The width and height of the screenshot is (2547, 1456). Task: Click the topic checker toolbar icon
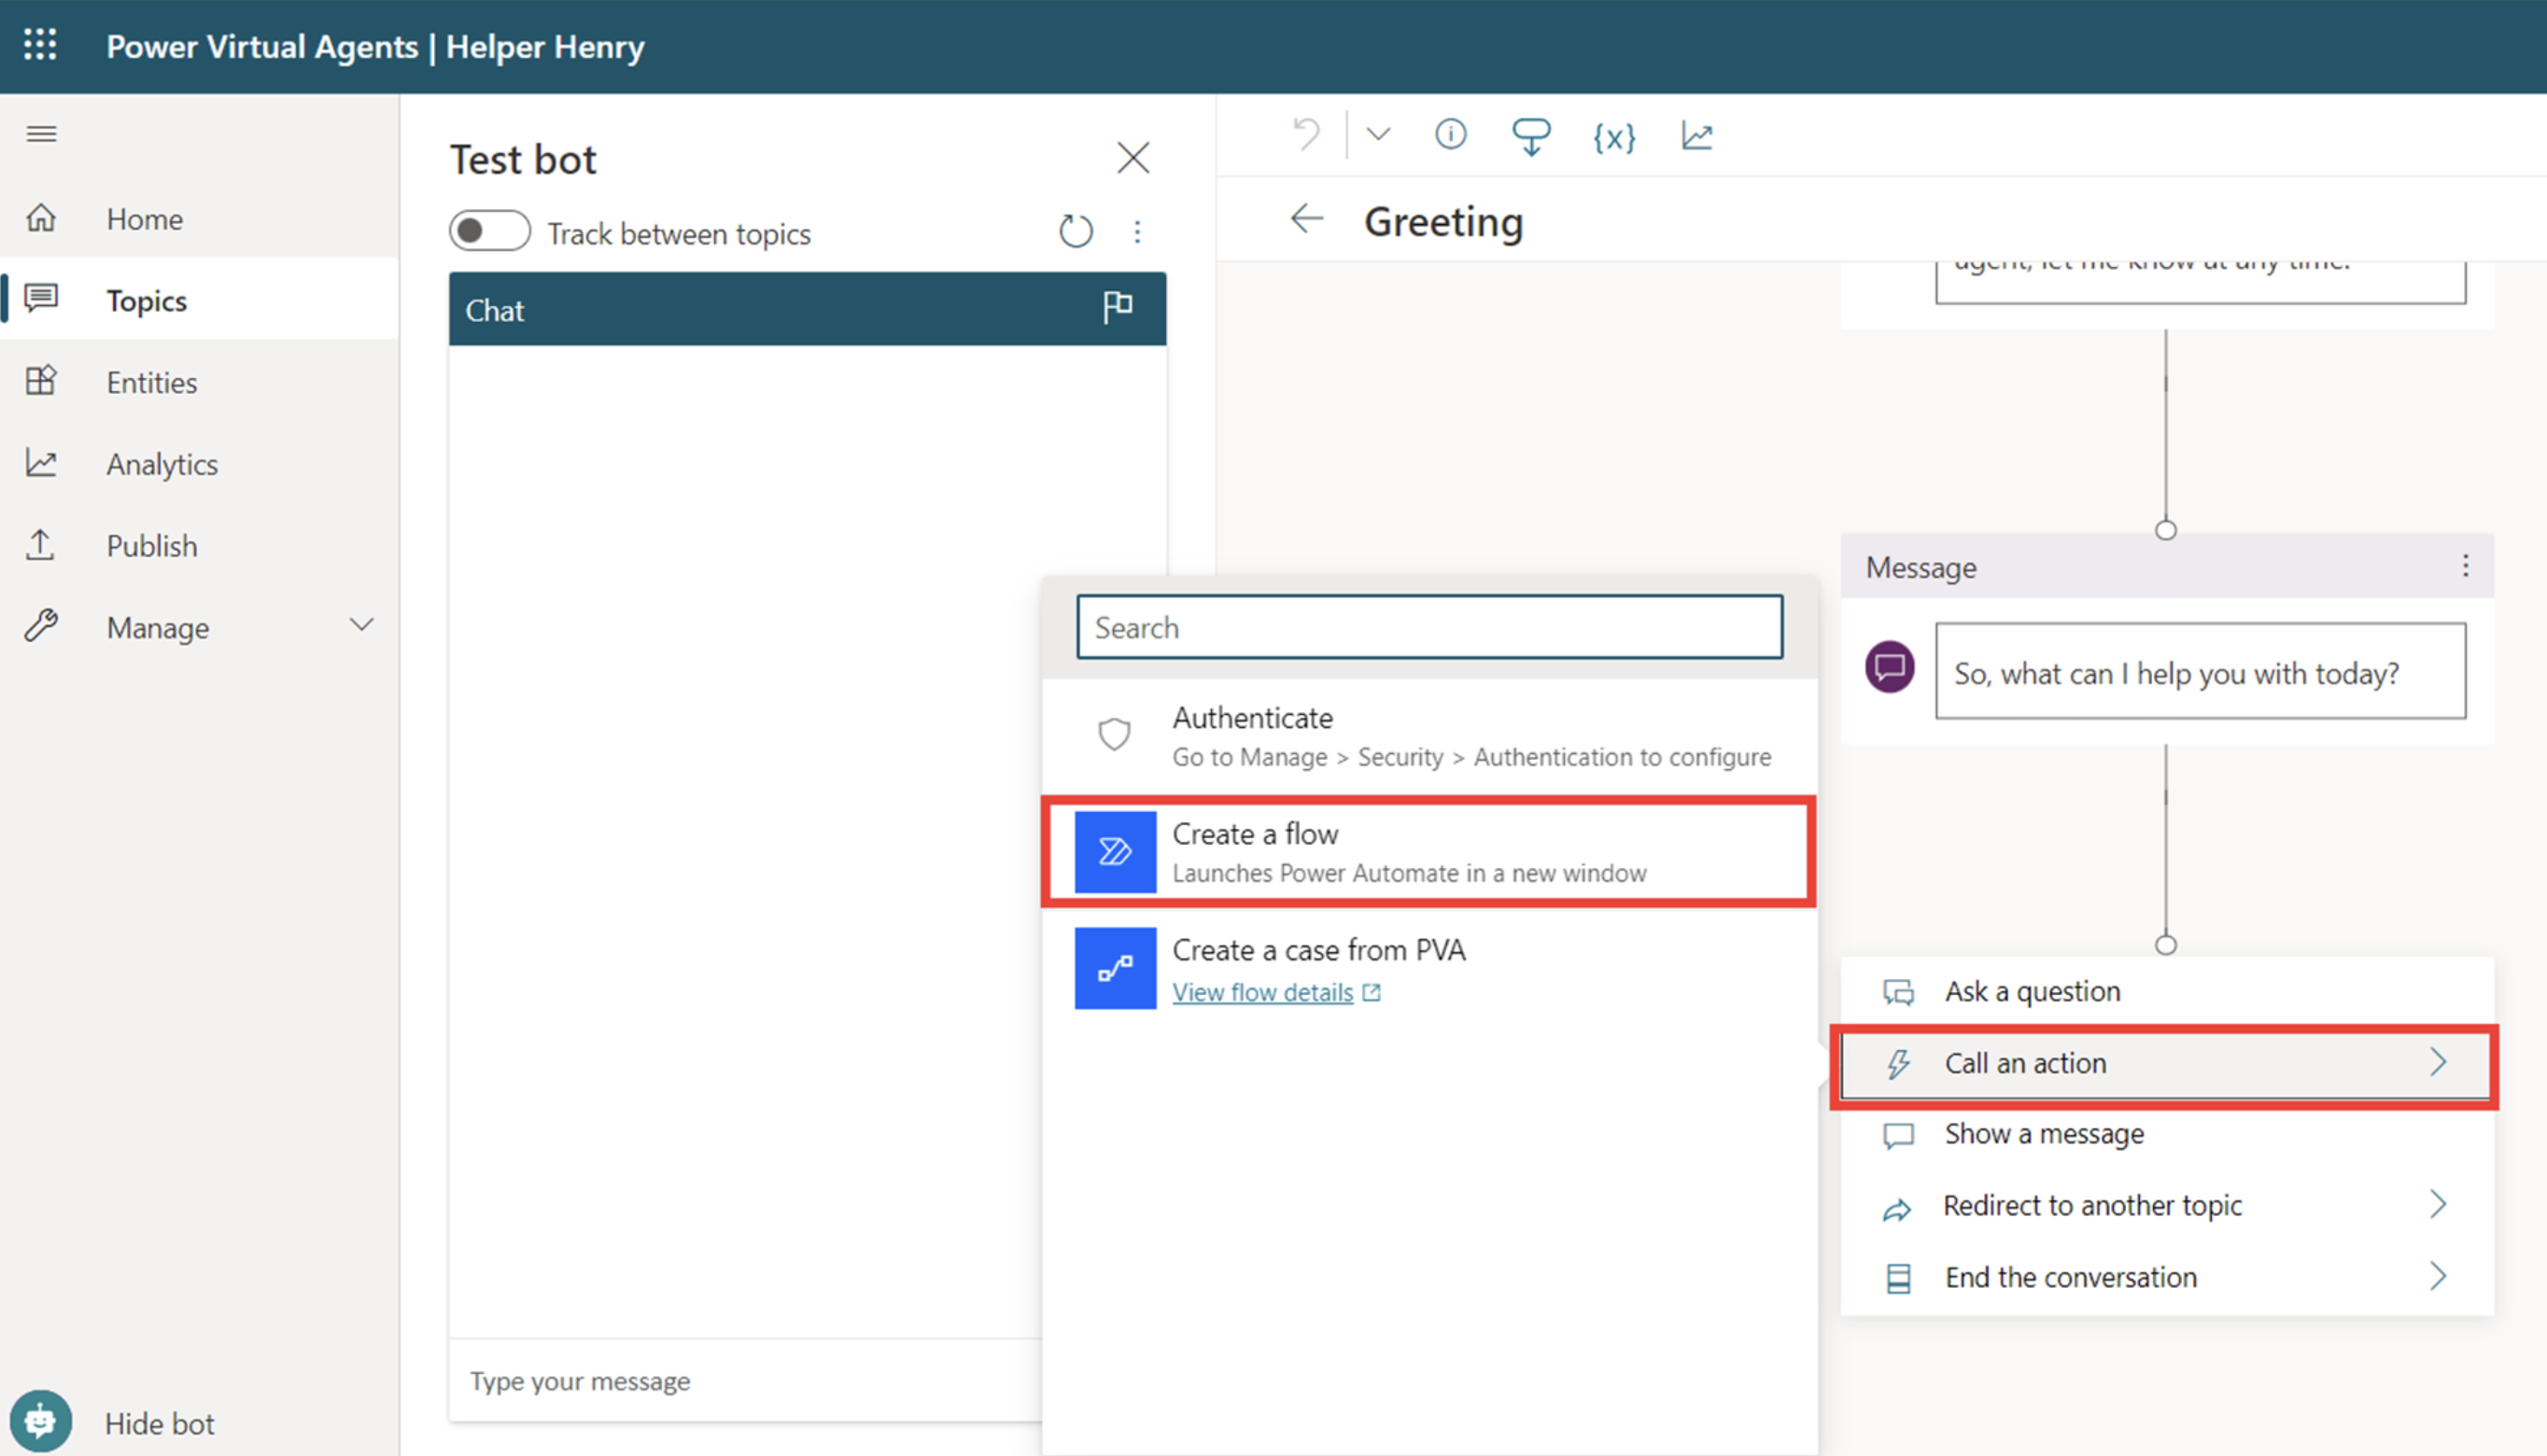tap(1530, 136)
